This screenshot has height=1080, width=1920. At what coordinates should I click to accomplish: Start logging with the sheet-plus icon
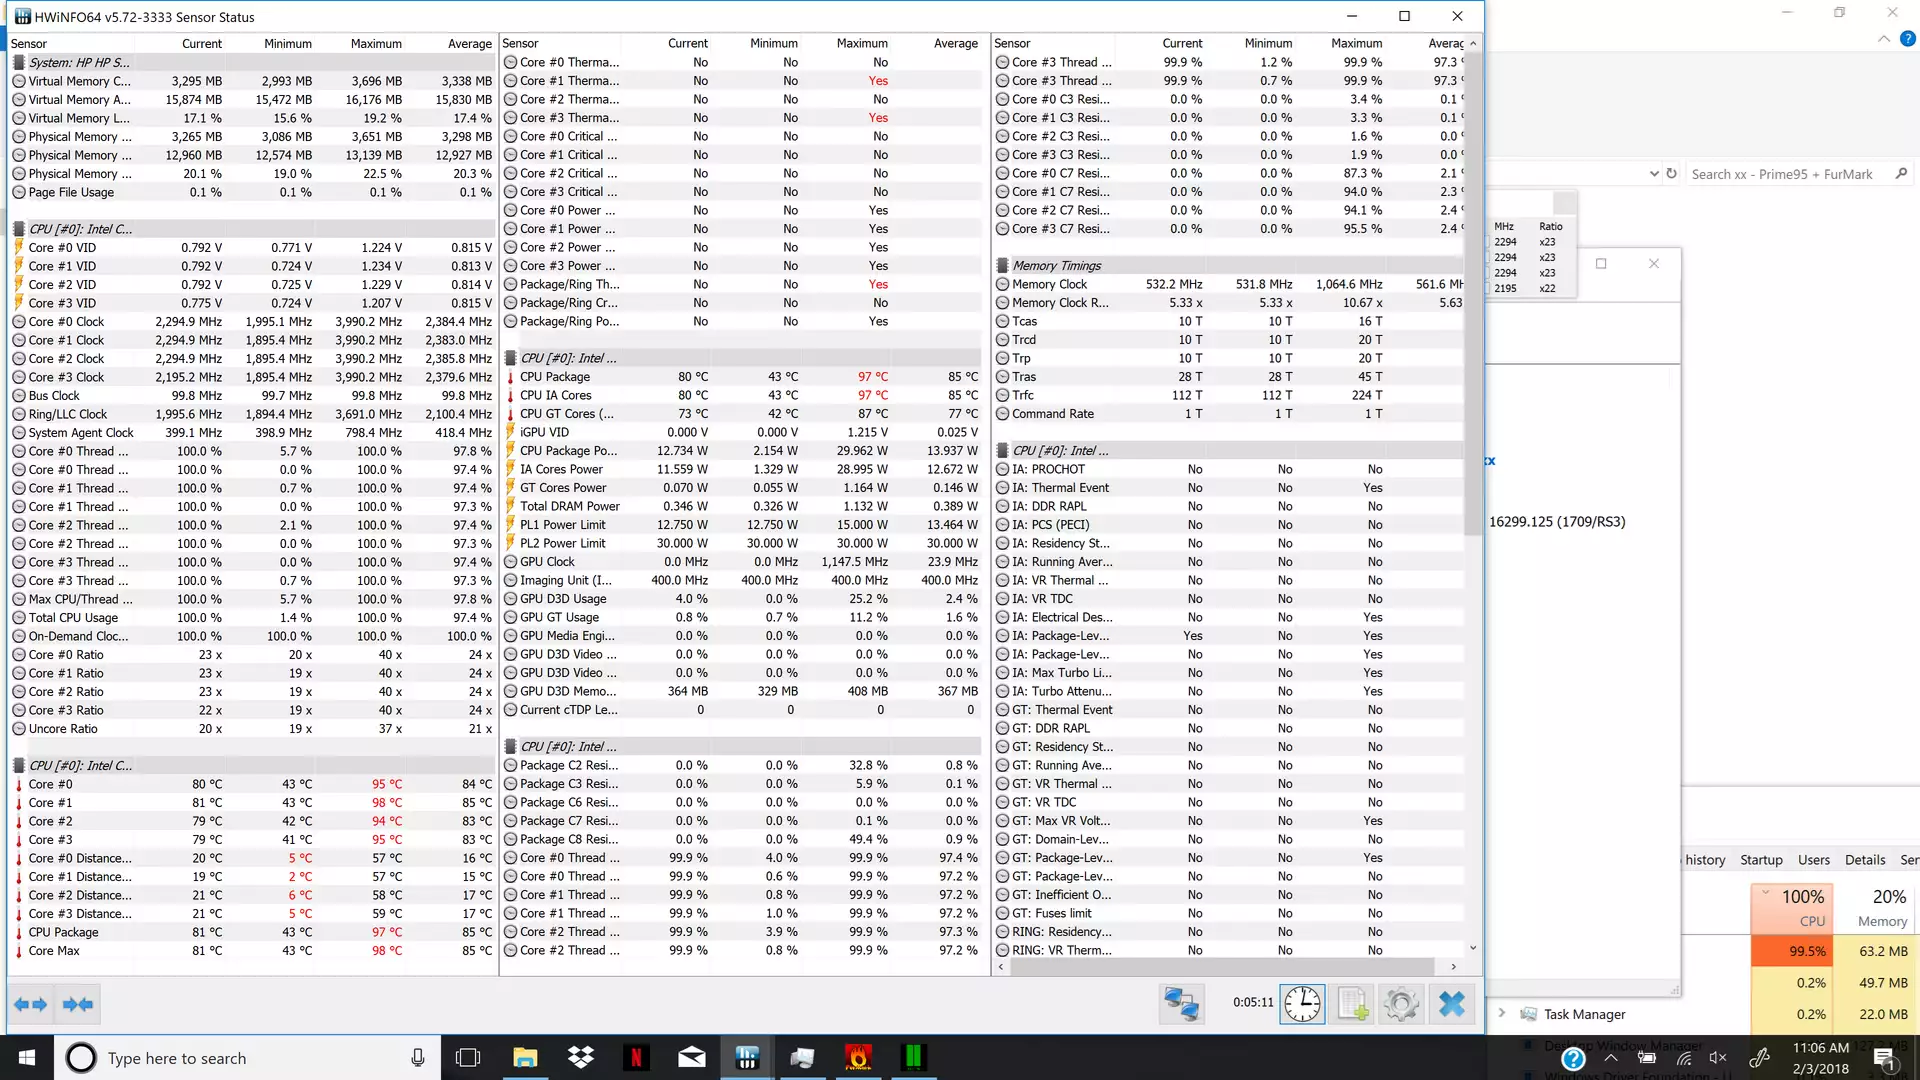[1352, 1004]
